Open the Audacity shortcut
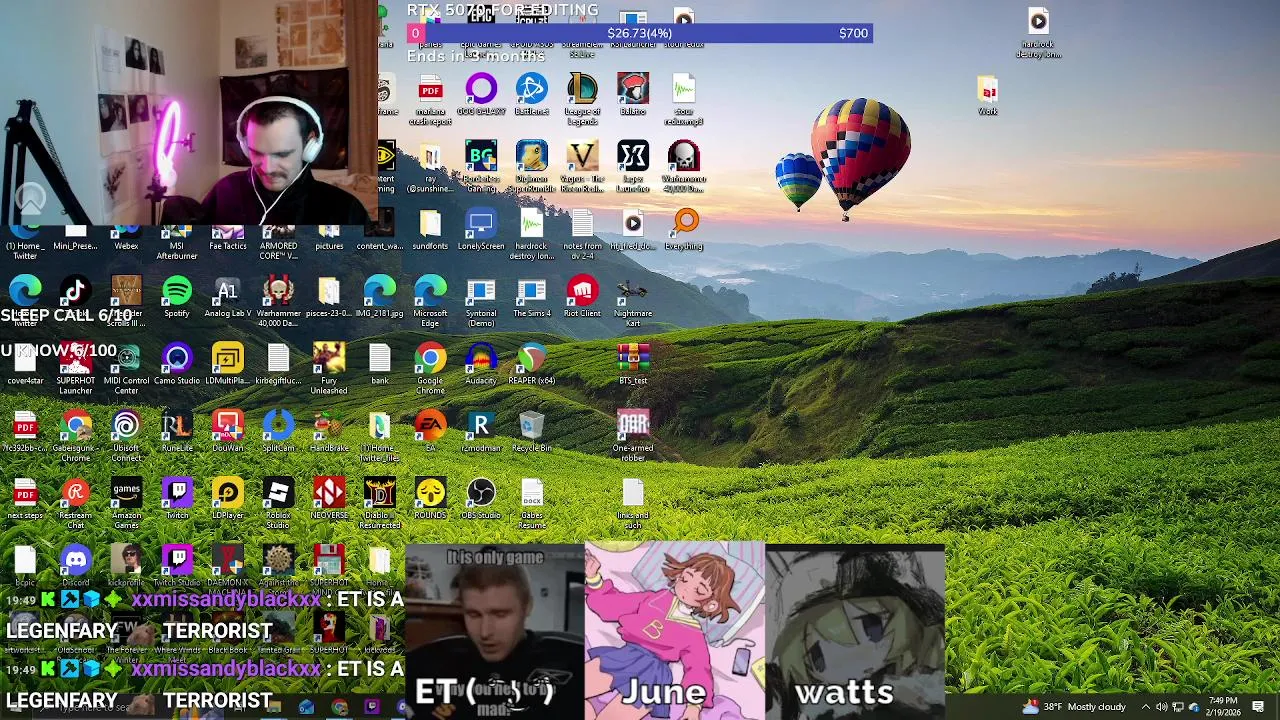This screenshot has width=1280, height=720. point(481,365)
